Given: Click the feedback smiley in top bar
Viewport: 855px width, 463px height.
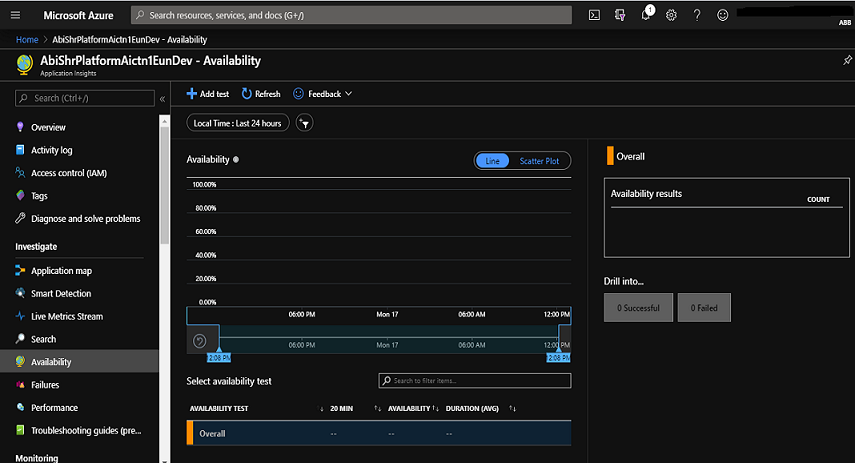Looking at the screenshot, I should click(x=722, y=15).
